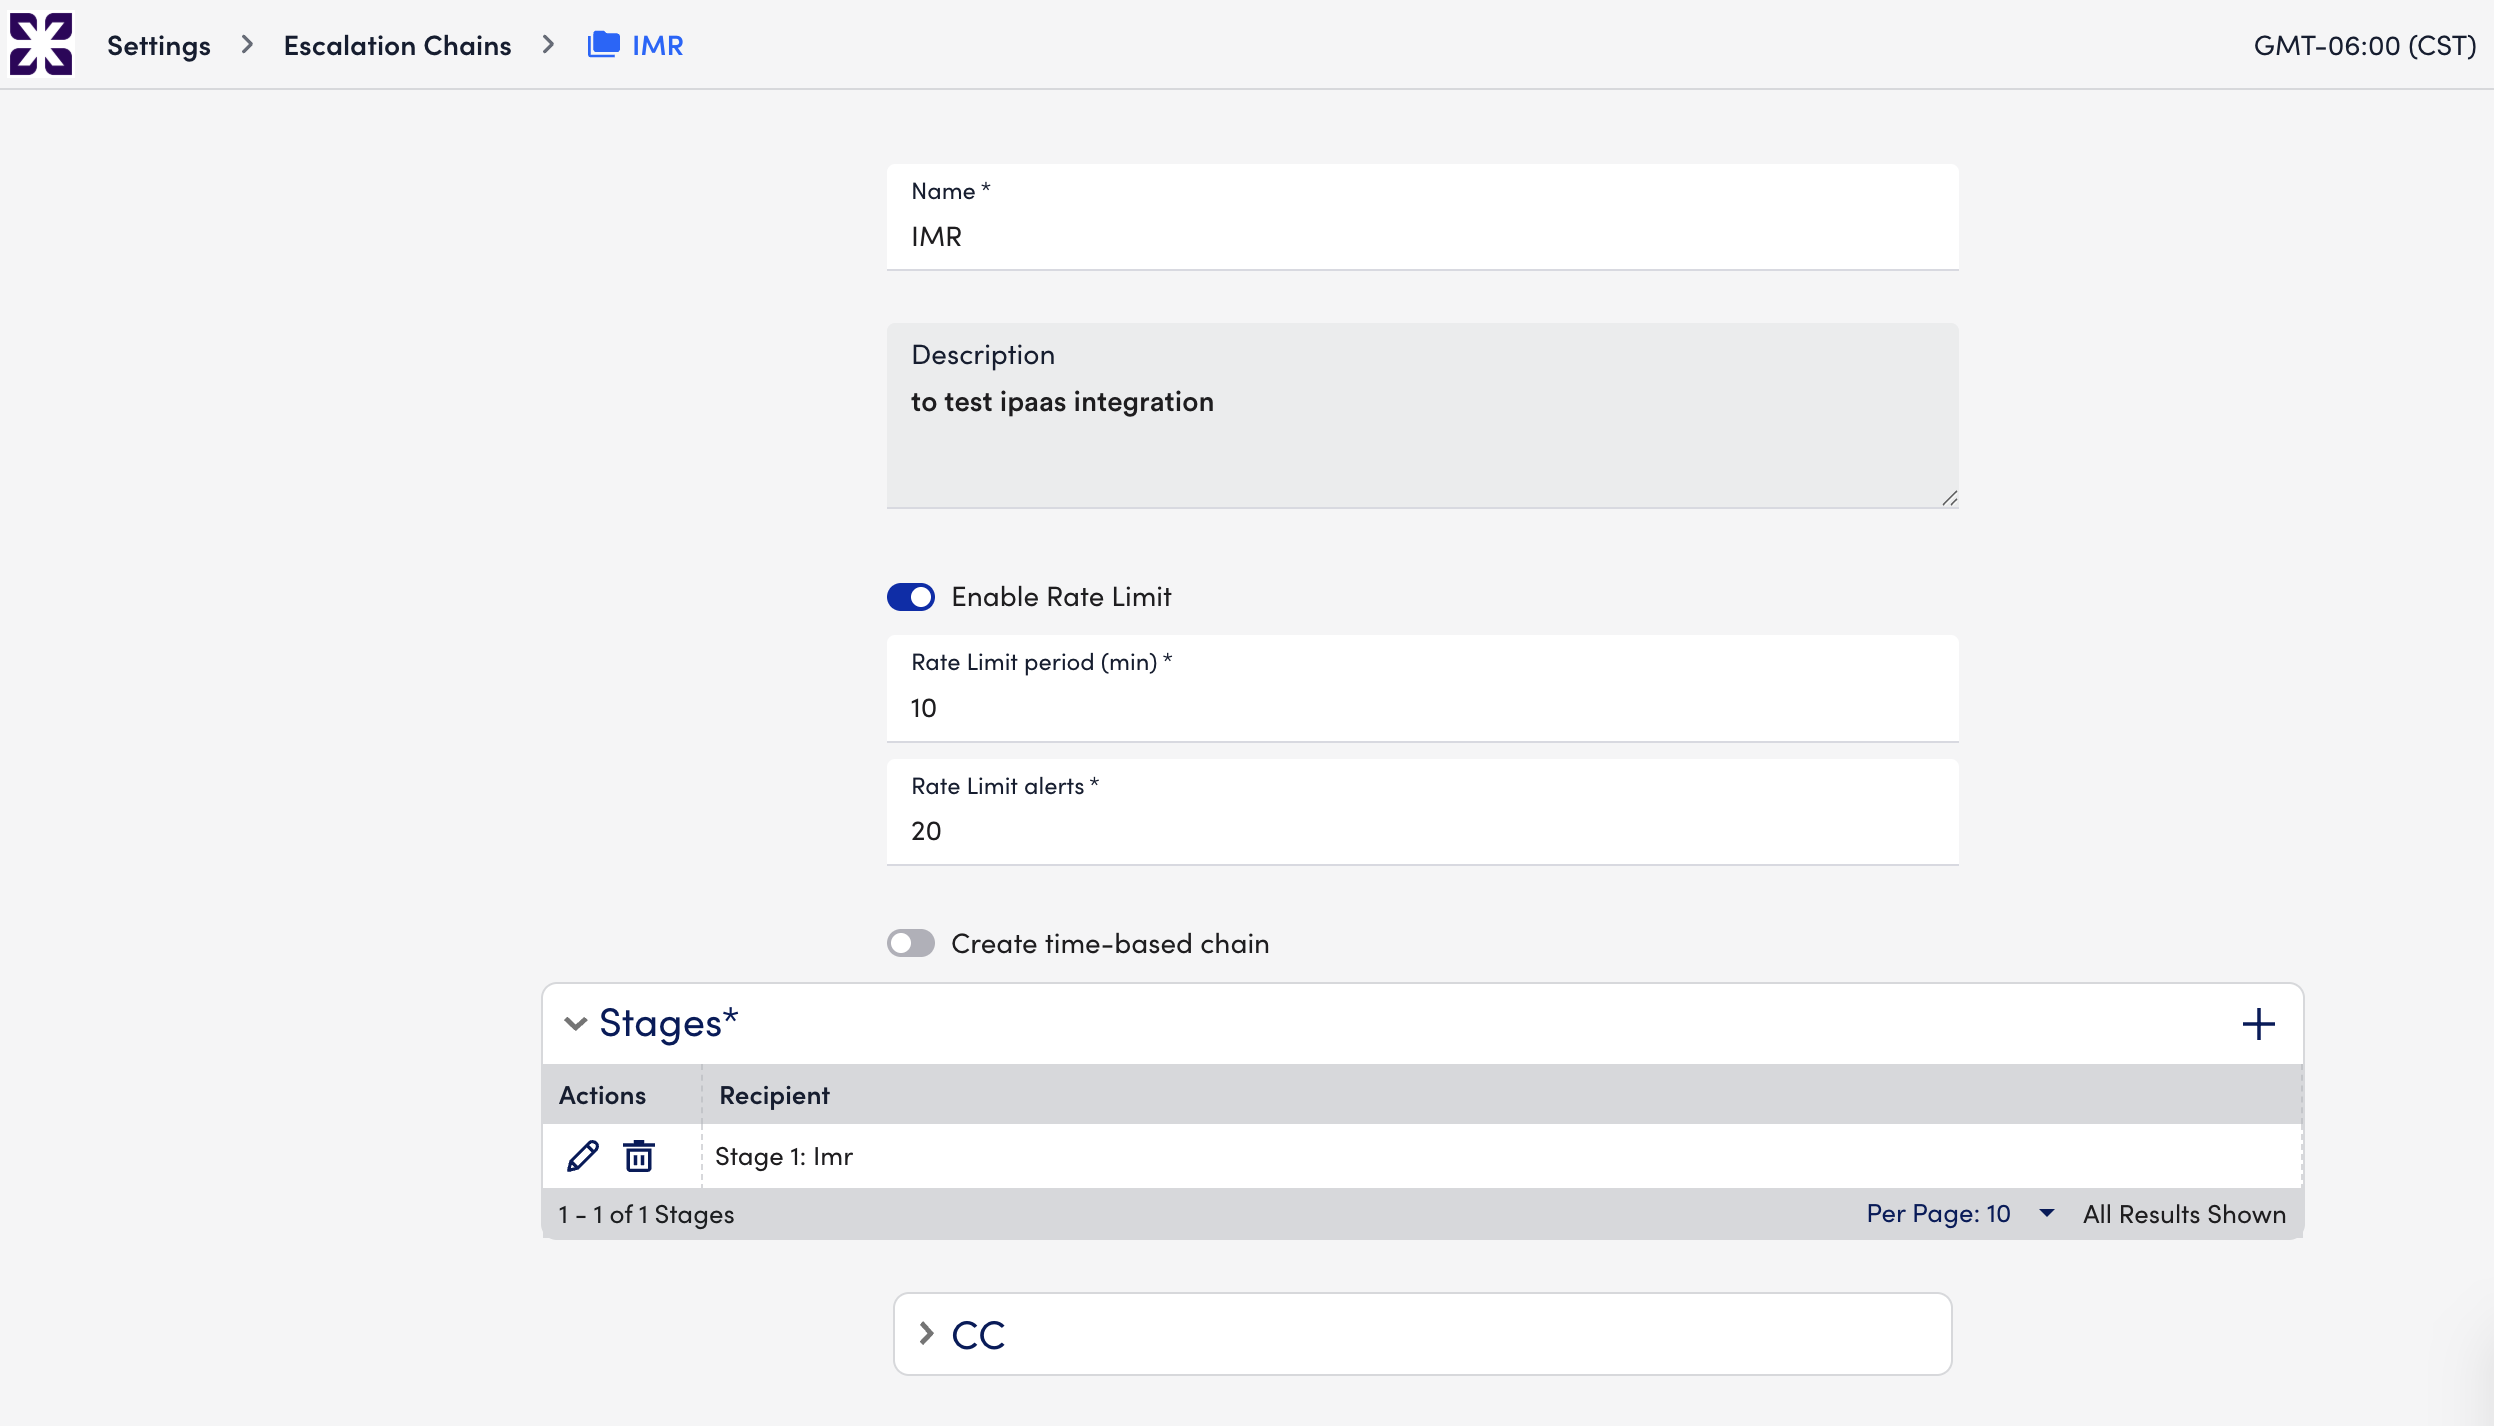Click the LogicMonitor logo icon
The image size is (2494, 1426).
pos(41,44)
